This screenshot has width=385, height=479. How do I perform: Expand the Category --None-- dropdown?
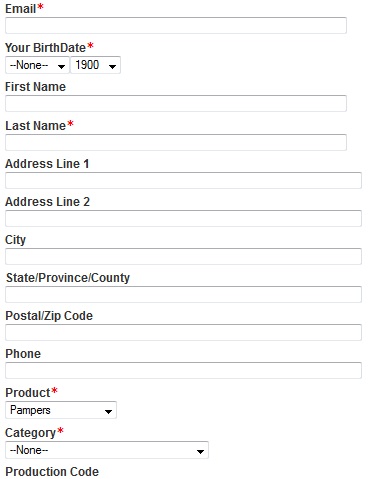pos(107,450)
